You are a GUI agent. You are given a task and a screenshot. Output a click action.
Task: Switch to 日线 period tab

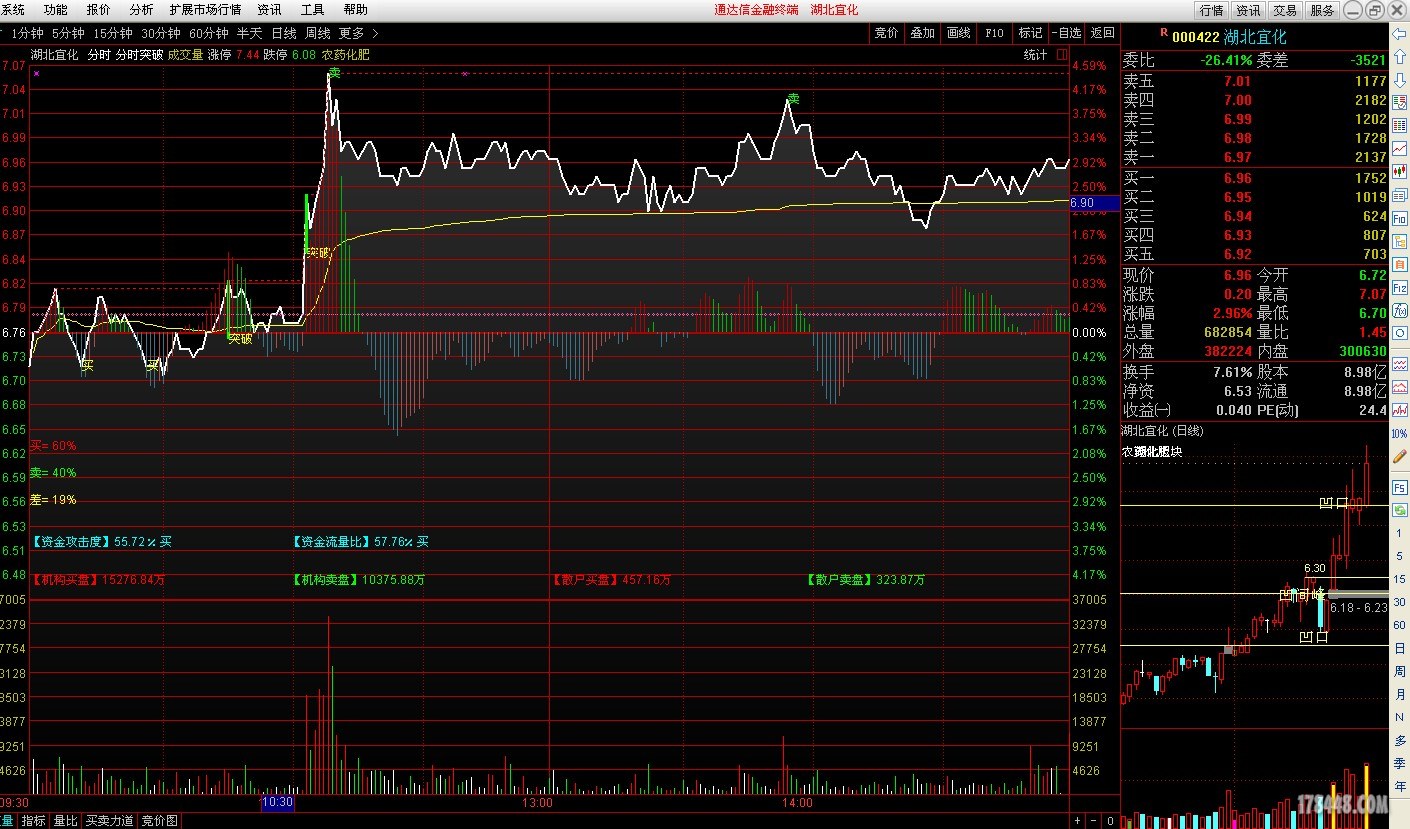[284, 33]
